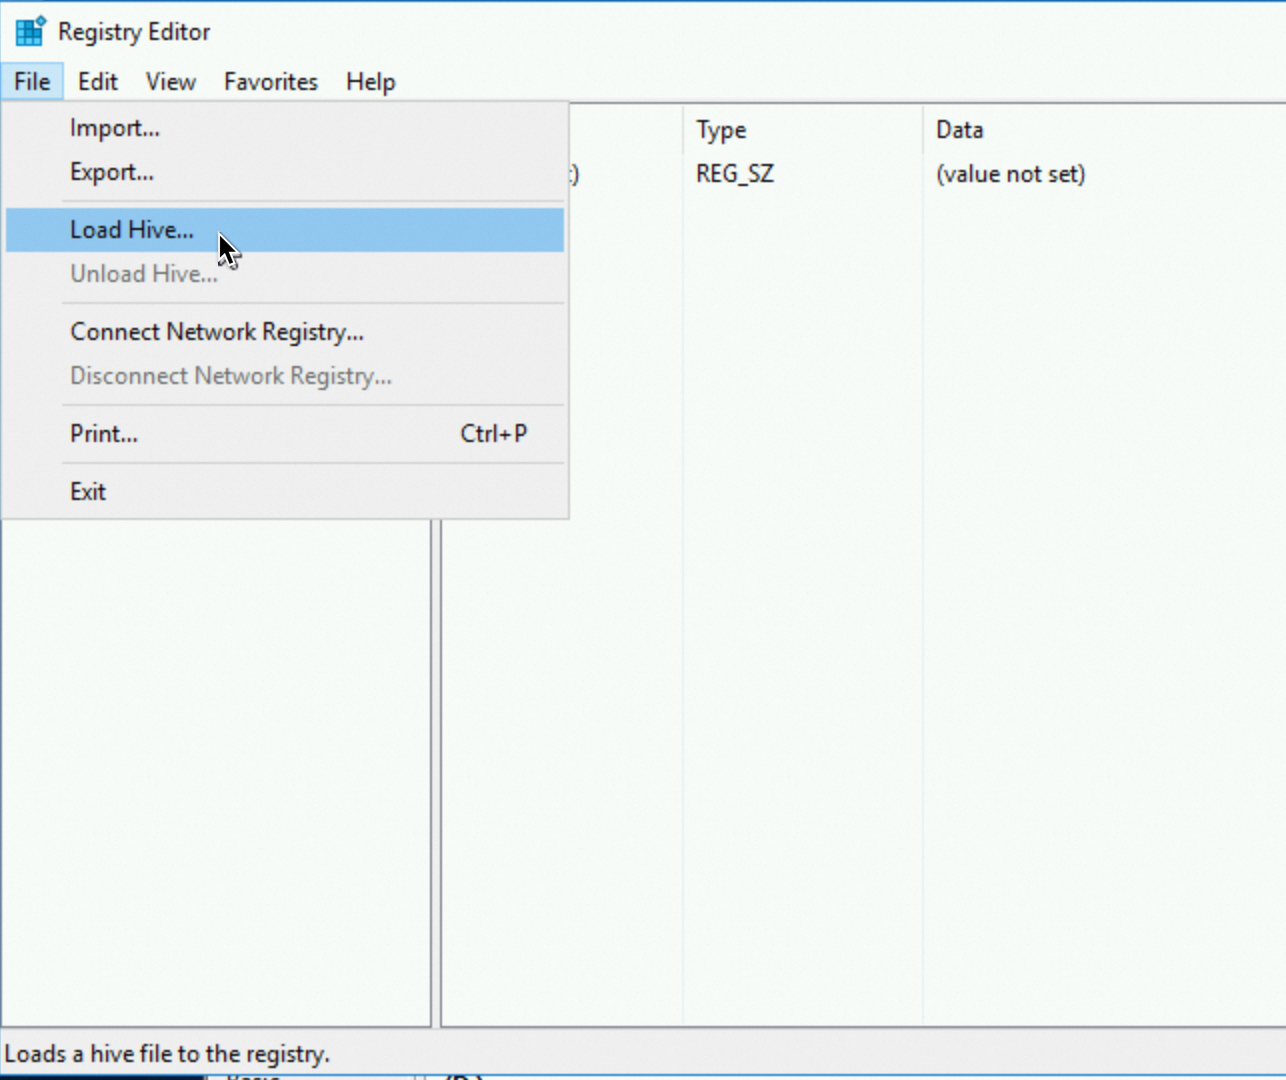Select Load Hive... menu entry

(285, 230)
